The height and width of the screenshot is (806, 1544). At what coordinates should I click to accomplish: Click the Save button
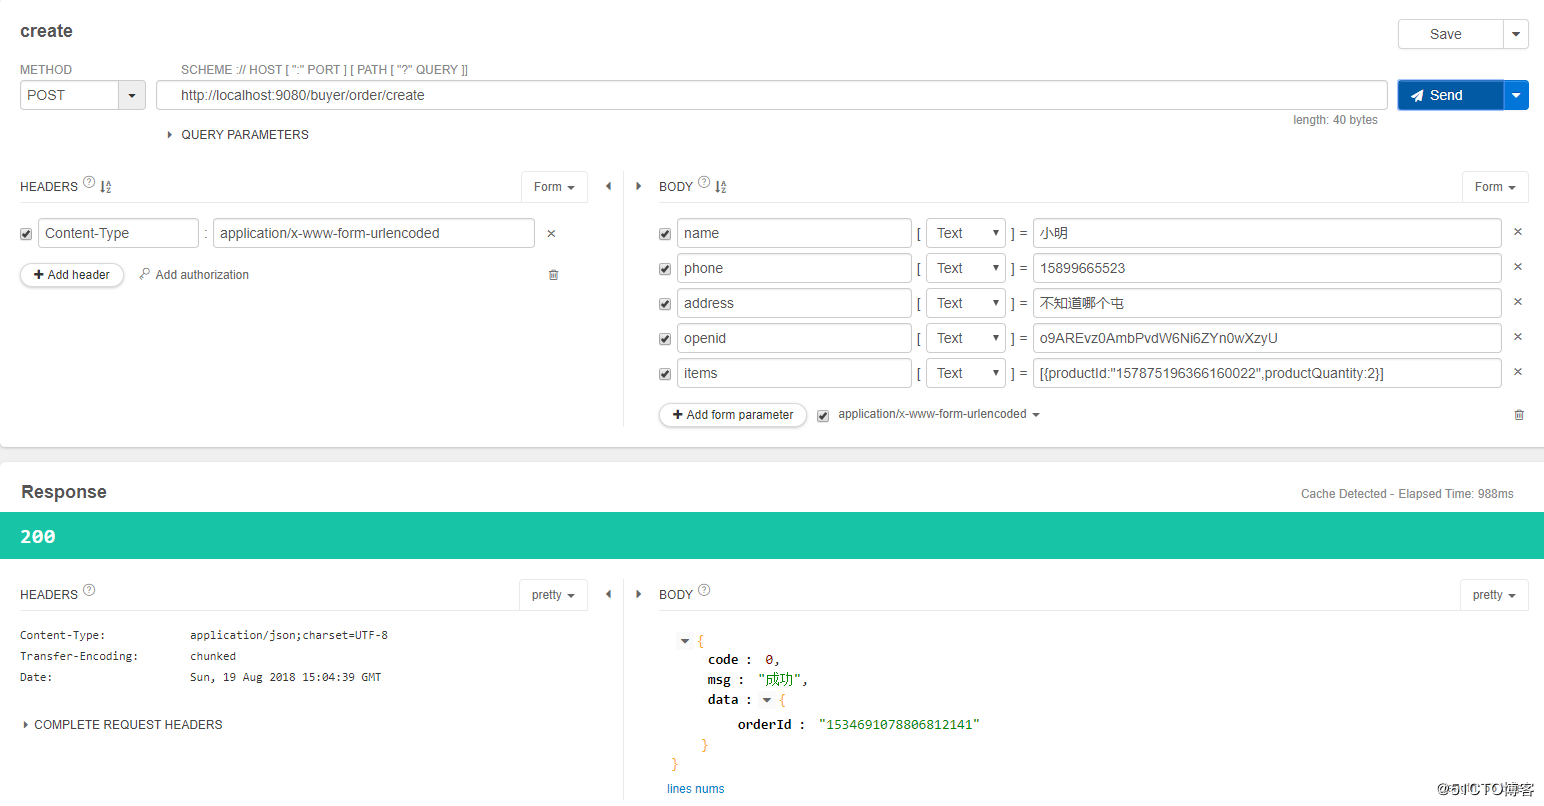coord(1450,34)
